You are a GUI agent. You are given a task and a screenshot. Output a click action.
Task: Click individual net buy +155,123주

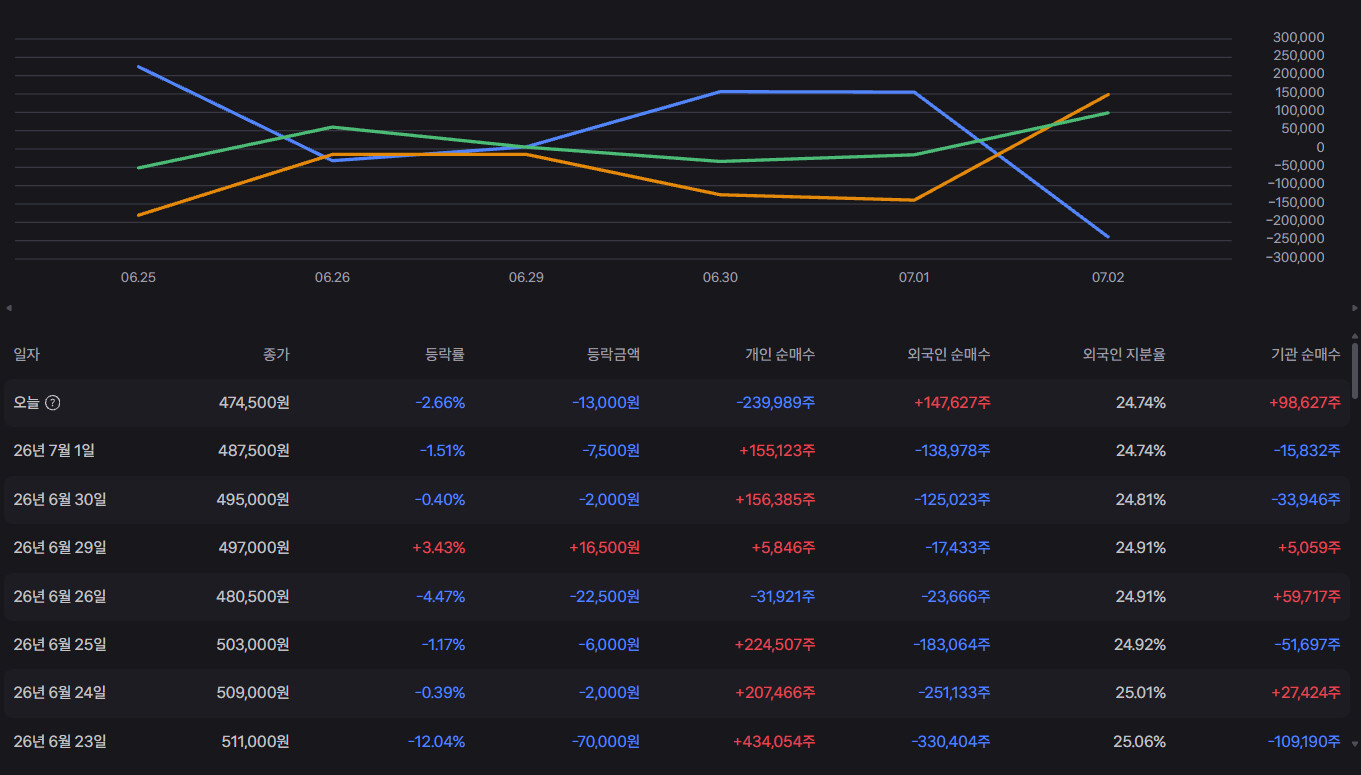pyautogui.click(x=777, y=451)
